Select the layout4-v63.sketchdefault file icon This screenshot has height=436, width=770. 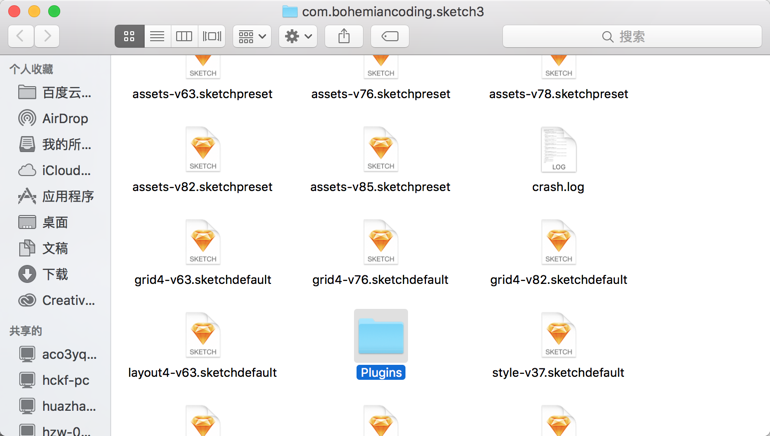pyautogui.click(x=203, y=335)
